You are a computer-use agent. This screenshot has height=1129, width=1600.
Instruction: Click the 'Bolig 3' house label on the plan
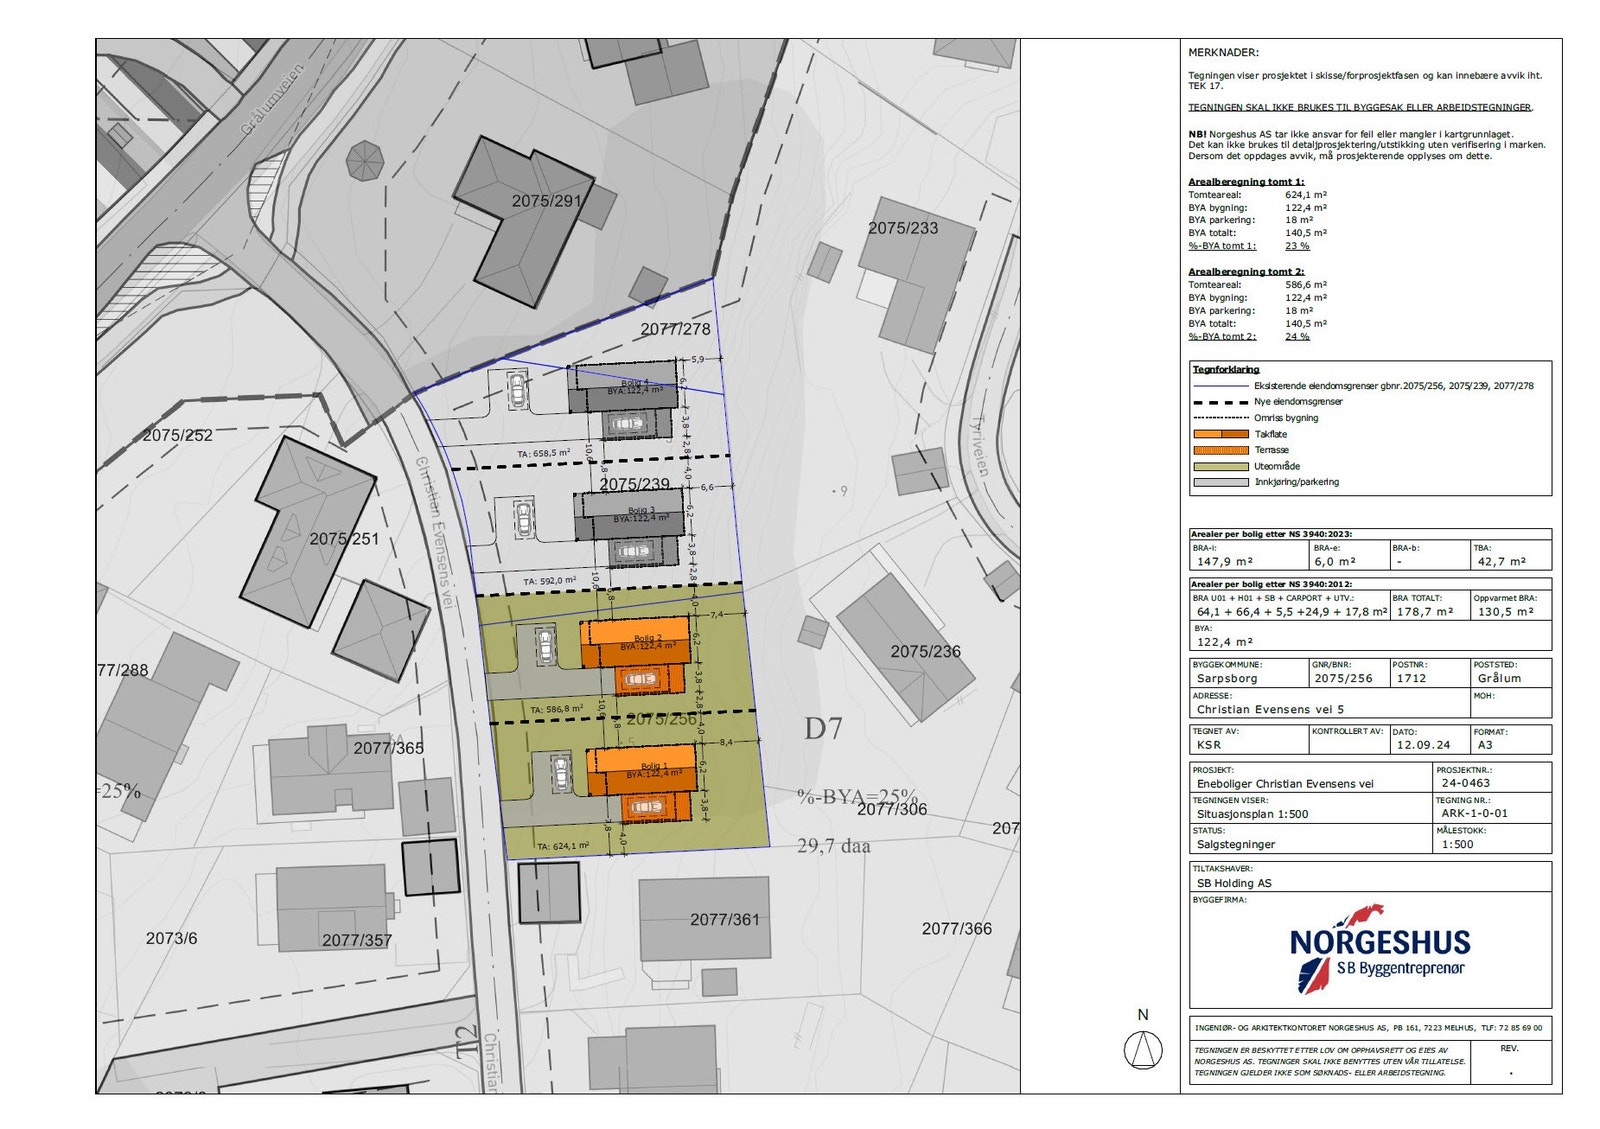(x=639, y=510)
